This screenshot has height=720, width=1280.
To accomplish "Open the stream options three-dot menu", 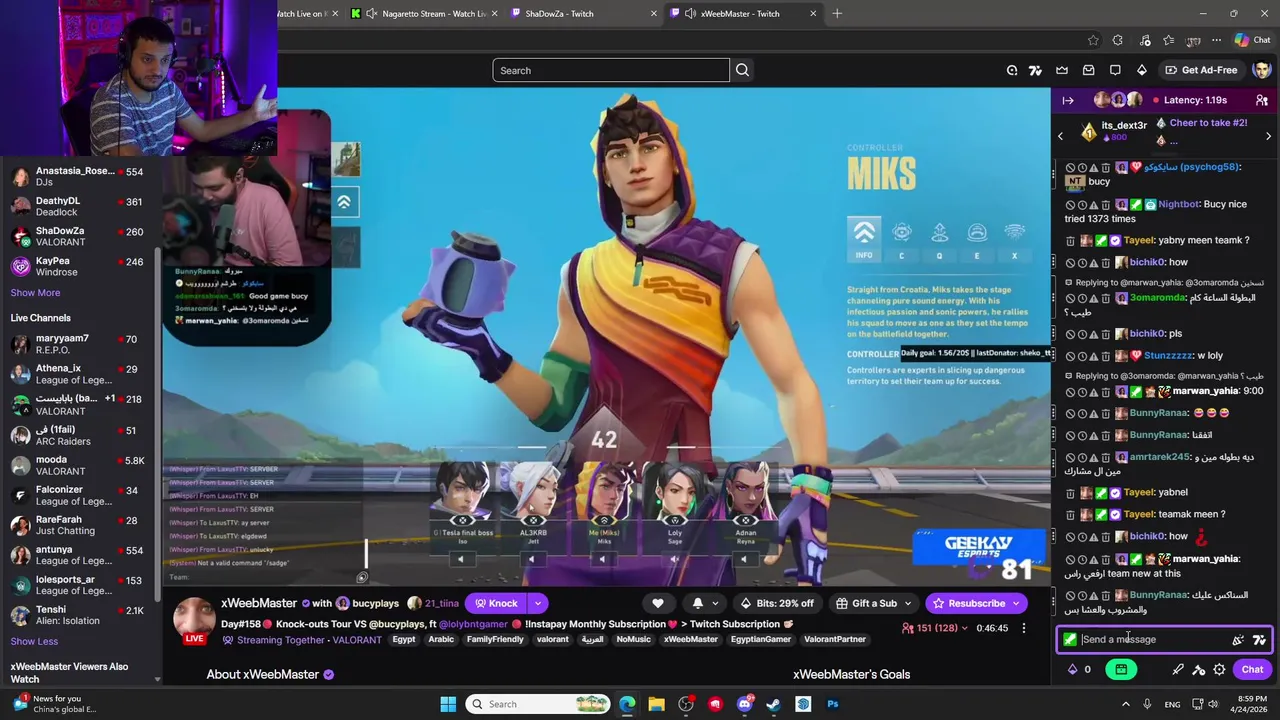I will click(1023, 628).
